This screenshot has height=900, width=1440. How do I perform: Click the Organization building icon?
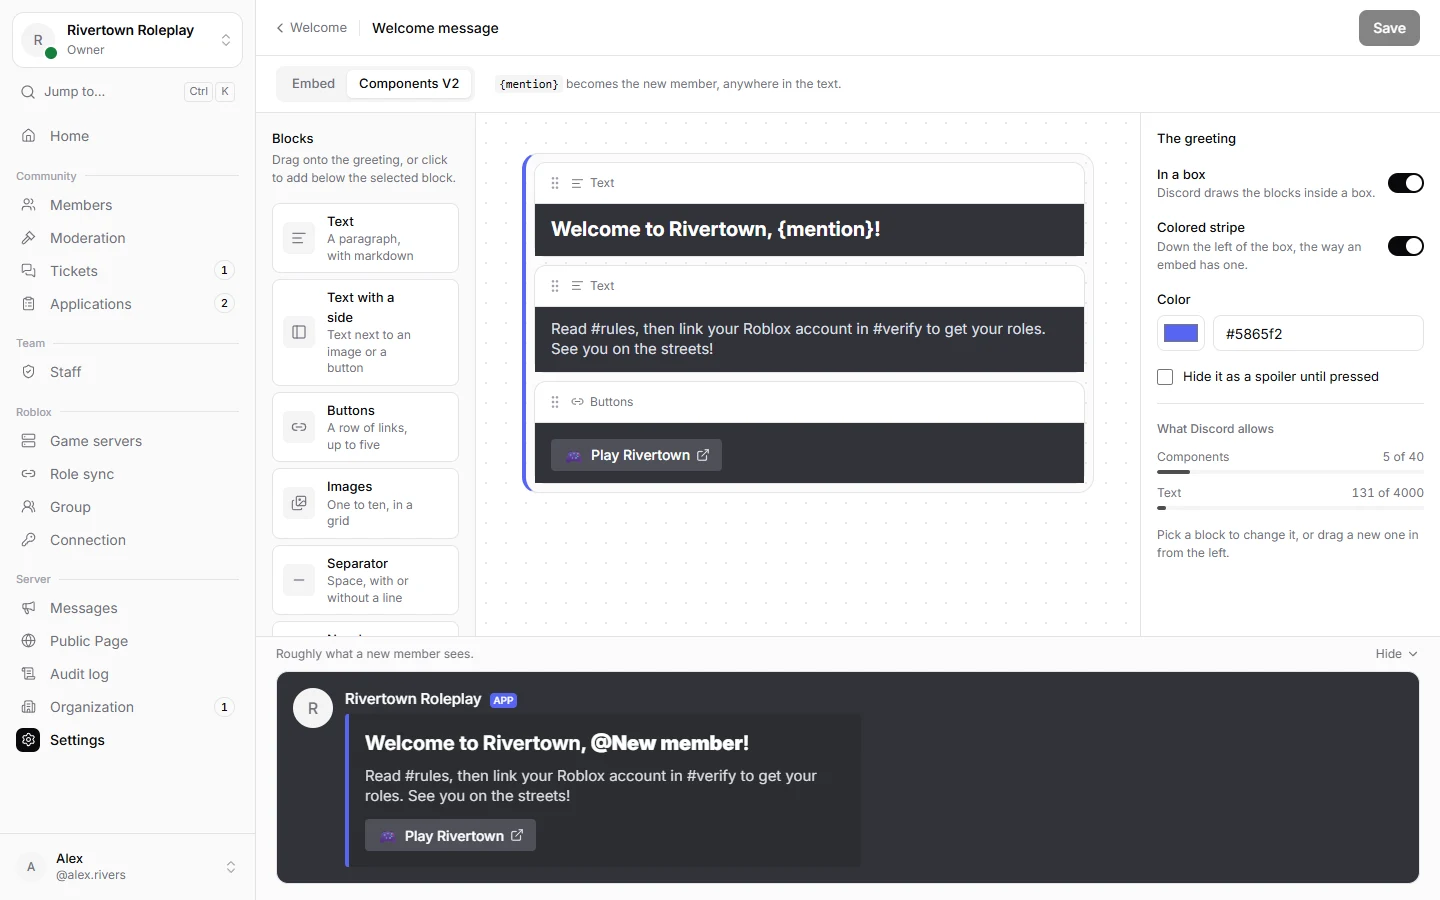click(29, 707)
